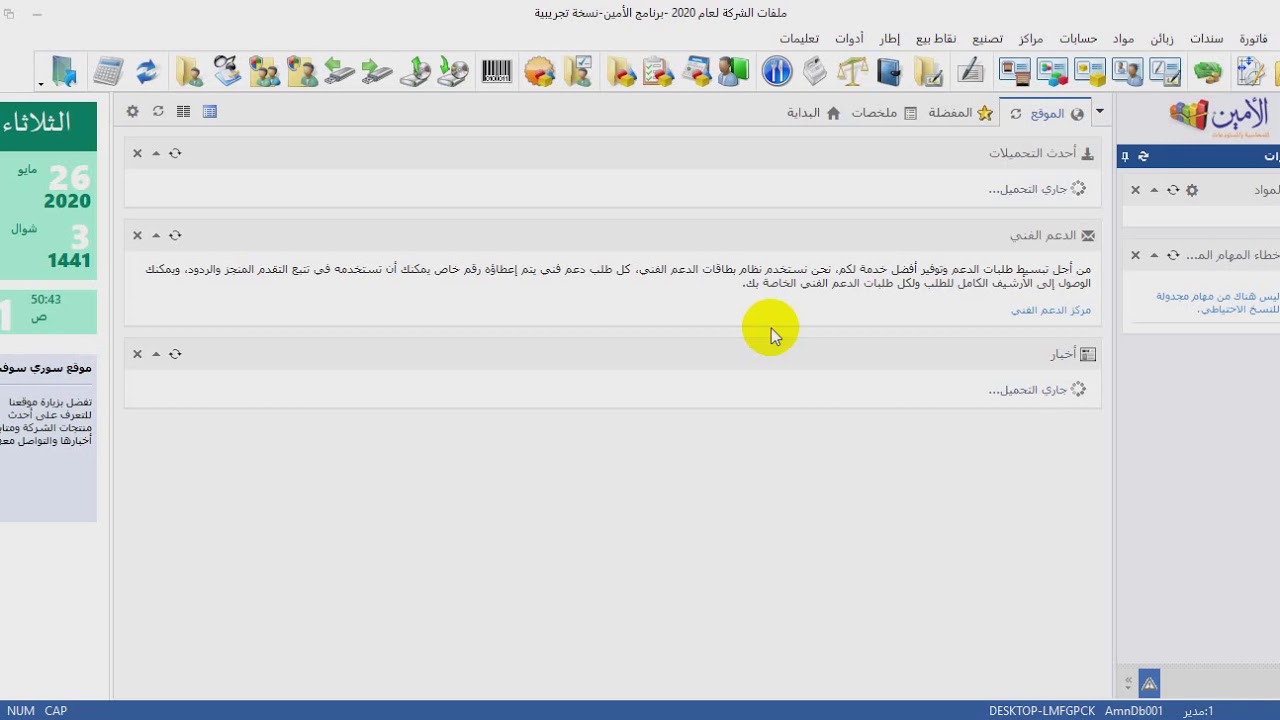Viewport: 1280px width, 720px height.
Task: Collapse the أحدث التحميلات widget
Action: click(x=156, y=153)
